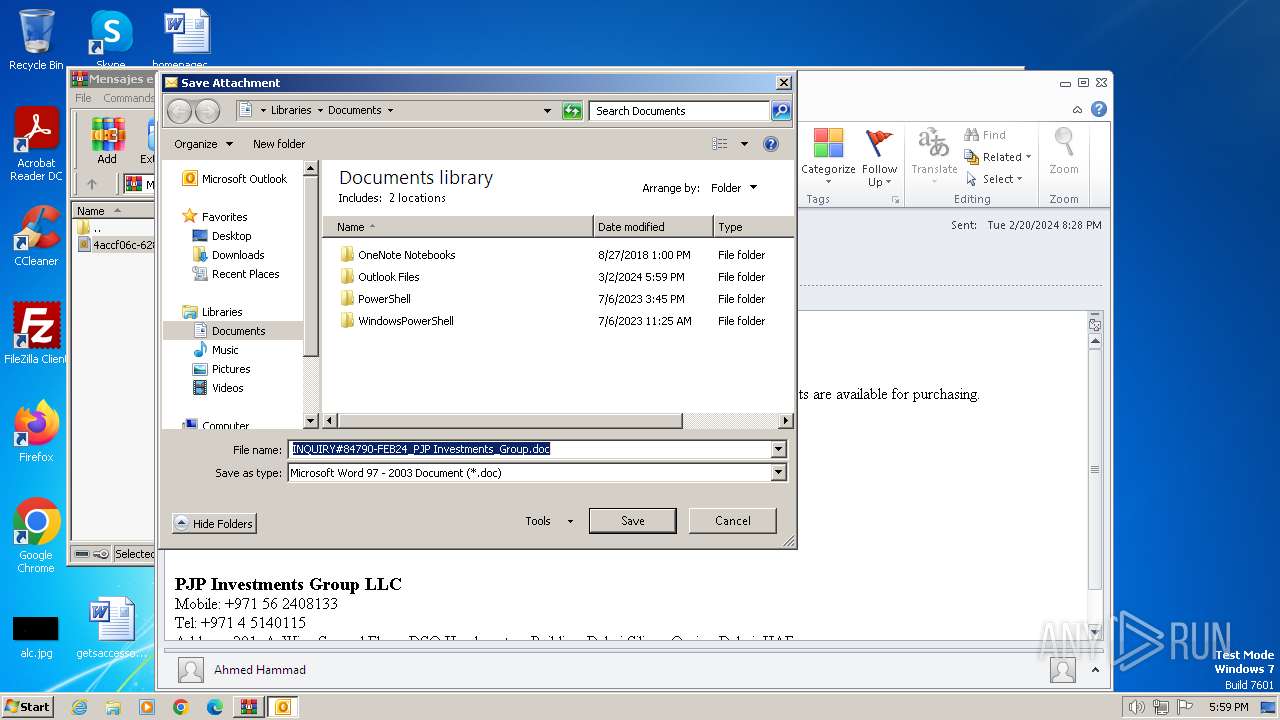Click Zoom in Outlook ribbon
Viewport: 1280px width, 720px height.
(x=1064, y=152)
